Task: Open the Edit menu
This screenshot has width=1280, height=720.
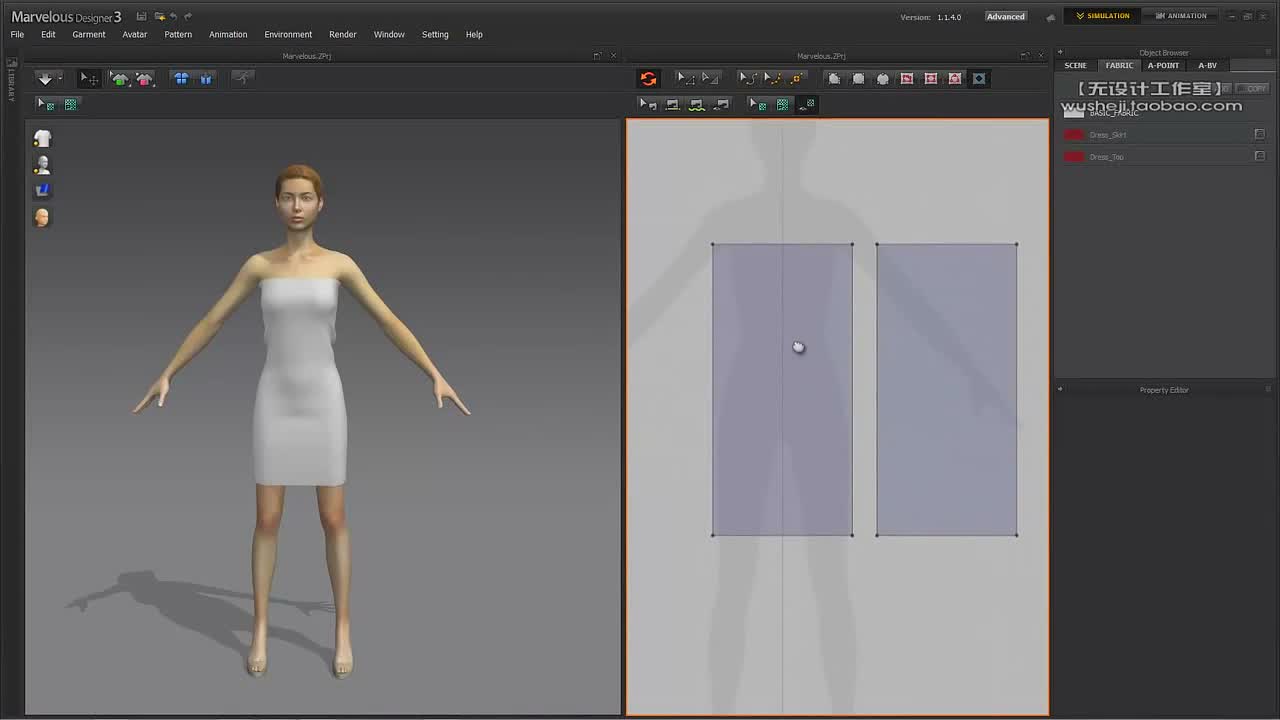Action: [48, 34]
